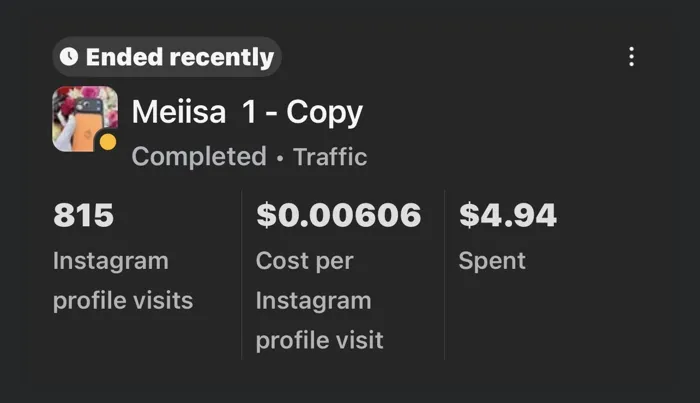This screenshot has width=700, height=403.
Task: Click Cost per Instagram profile visit label
Action: tap(318, 300)
